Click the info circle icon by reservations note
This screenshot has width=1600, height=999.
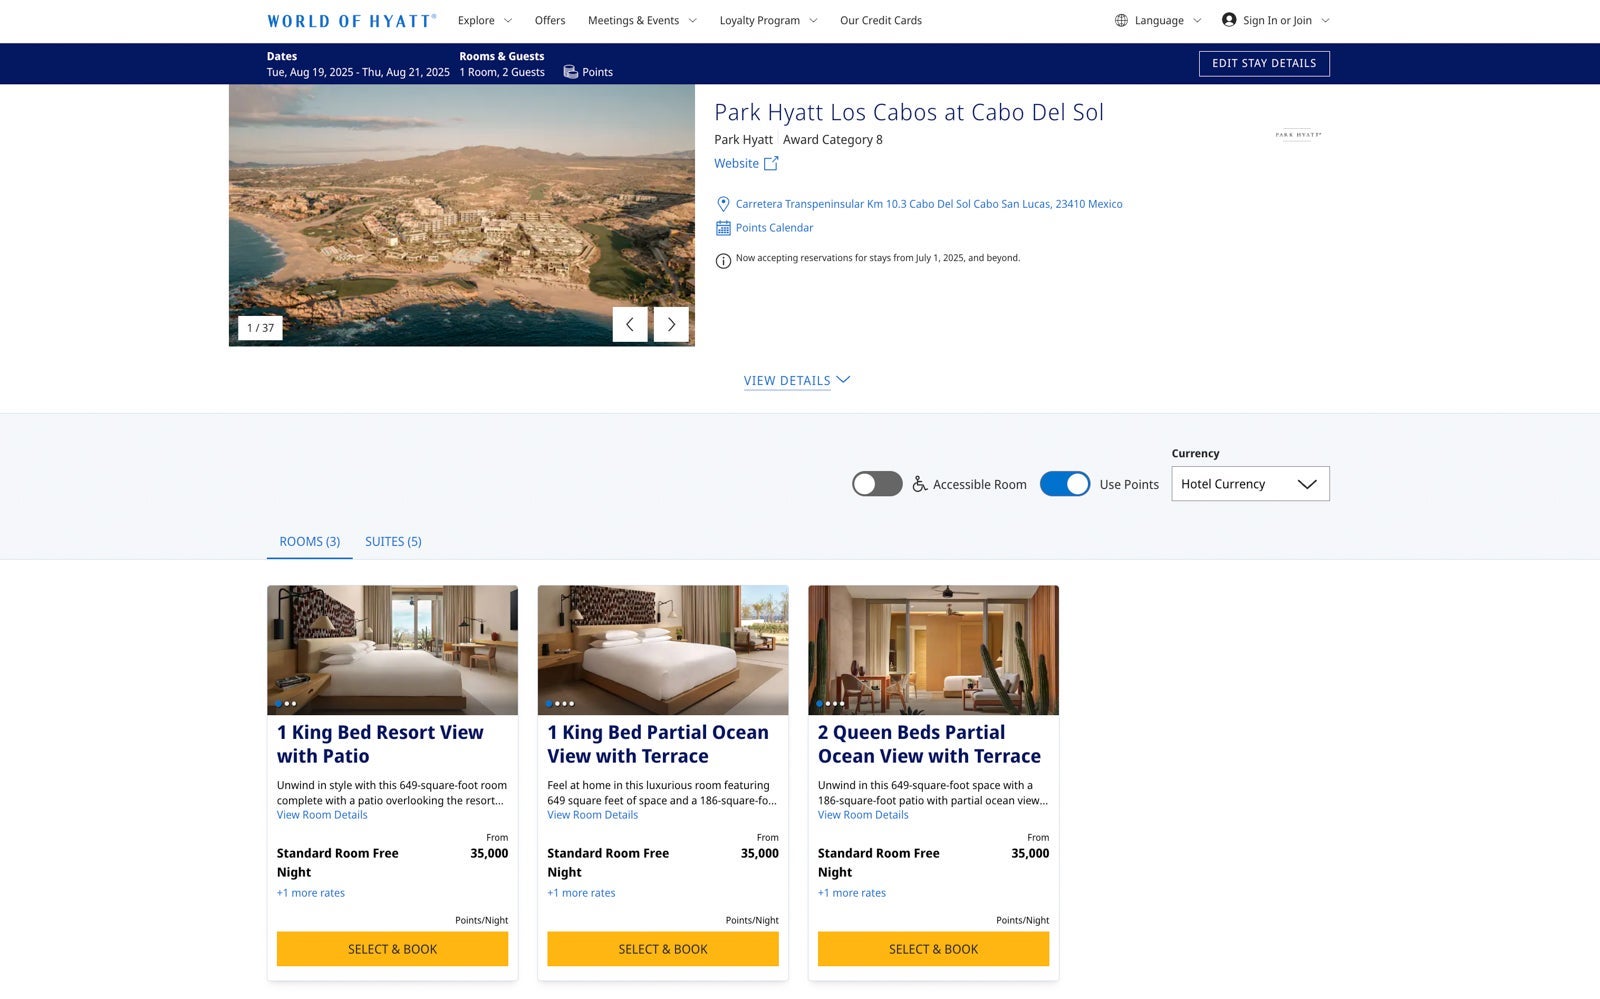coord(723,261)
